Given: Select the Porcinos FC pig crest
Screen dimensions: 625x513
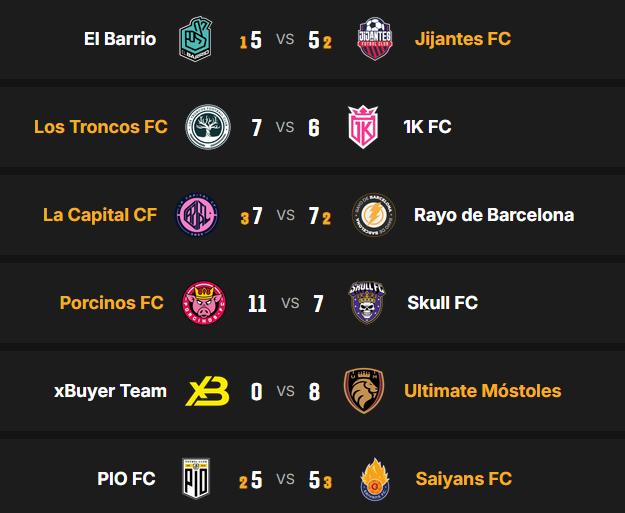Looking at the screenshot, I should click(204, 303).
